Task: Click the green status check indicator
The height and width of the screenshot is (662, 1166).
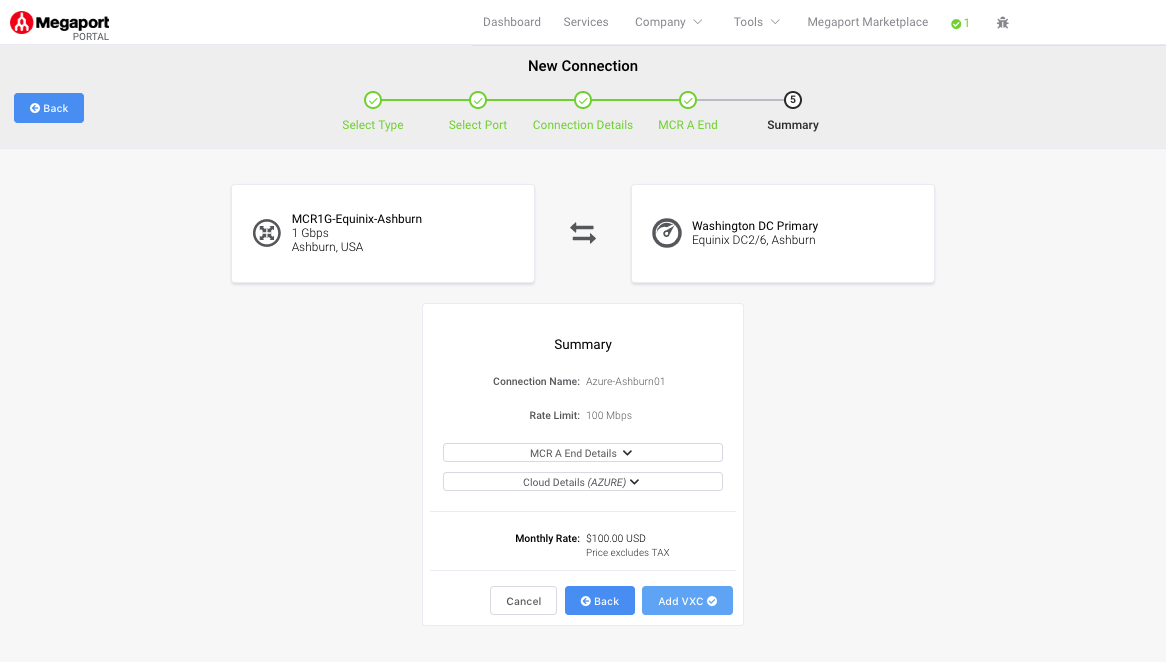Action: point(960,23)
